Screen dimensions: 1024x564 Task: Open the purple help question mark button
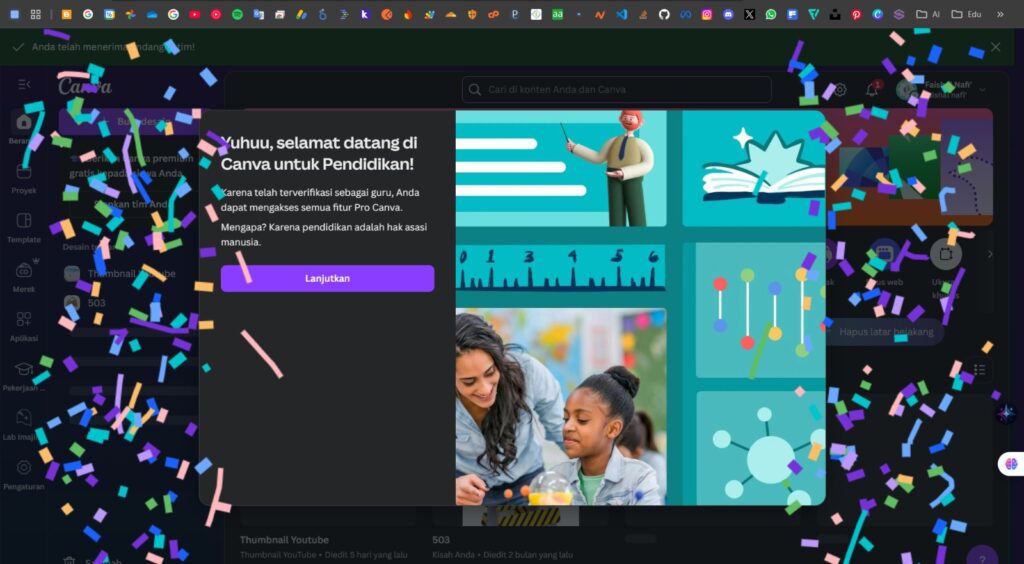[x=982, y=558]
